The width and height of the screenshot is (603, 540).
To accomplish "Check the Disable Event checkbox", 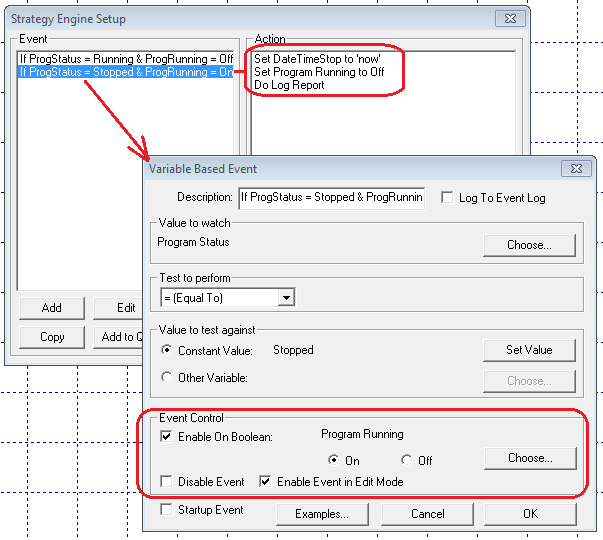I will [x=166, y=482].
